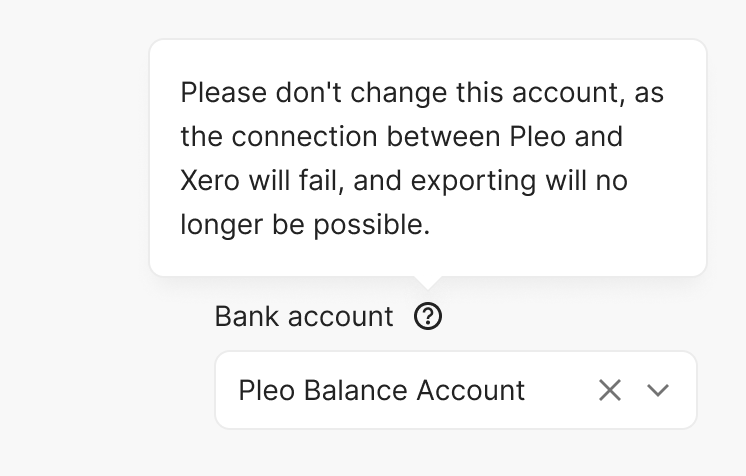
Task: Expand the Bank account dropdown chevron
Action: 658,390
